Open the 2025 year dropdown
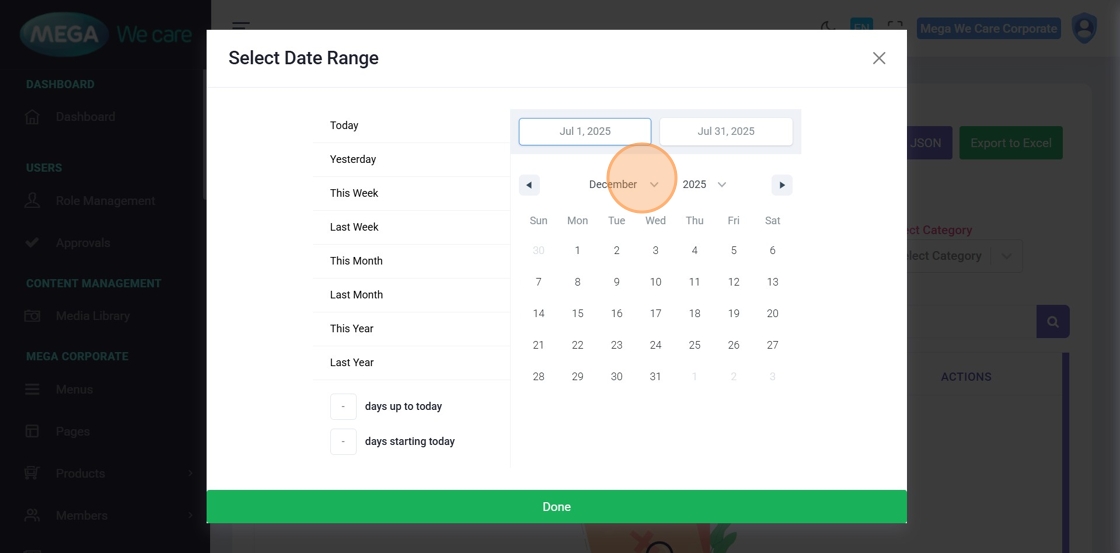The width and height of the screenshot is (1120, 553). 704,185
